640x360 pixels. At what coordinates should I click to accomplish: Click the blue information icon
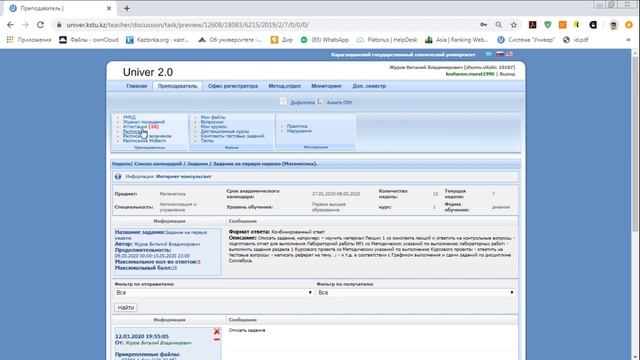[118, 177]
